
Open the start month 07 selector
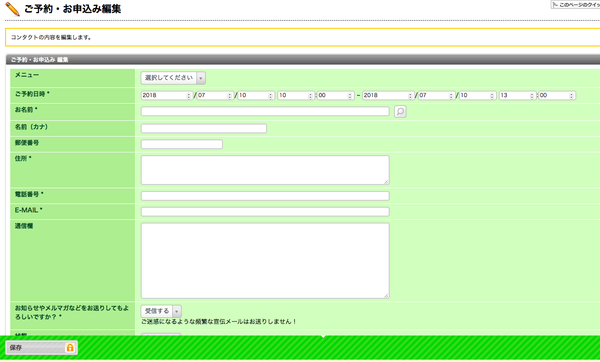click(x=215, y=95)
